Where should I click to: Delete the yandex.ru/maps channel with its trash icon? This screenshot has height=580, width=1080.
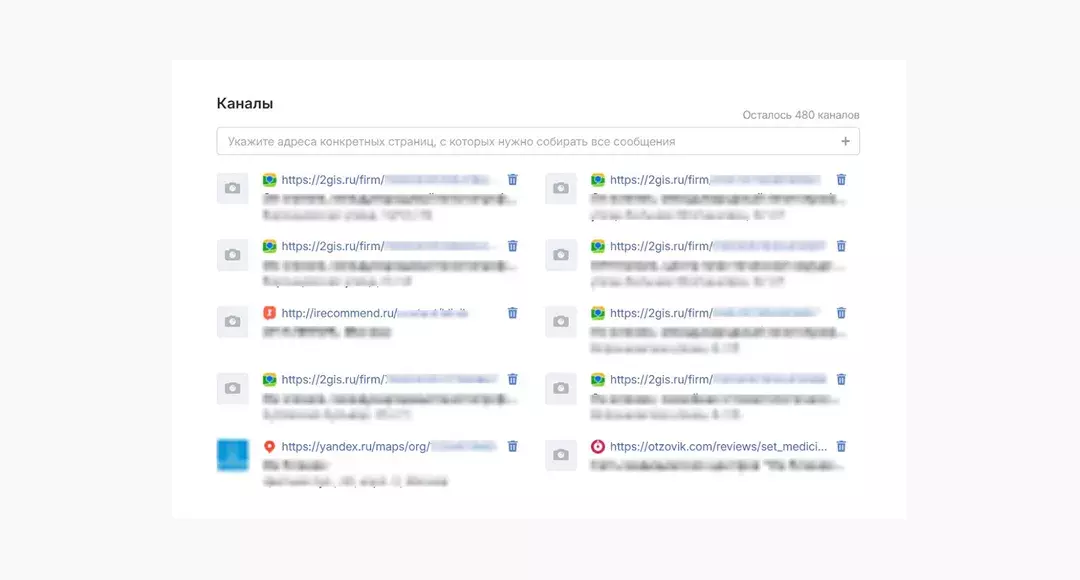513,446
